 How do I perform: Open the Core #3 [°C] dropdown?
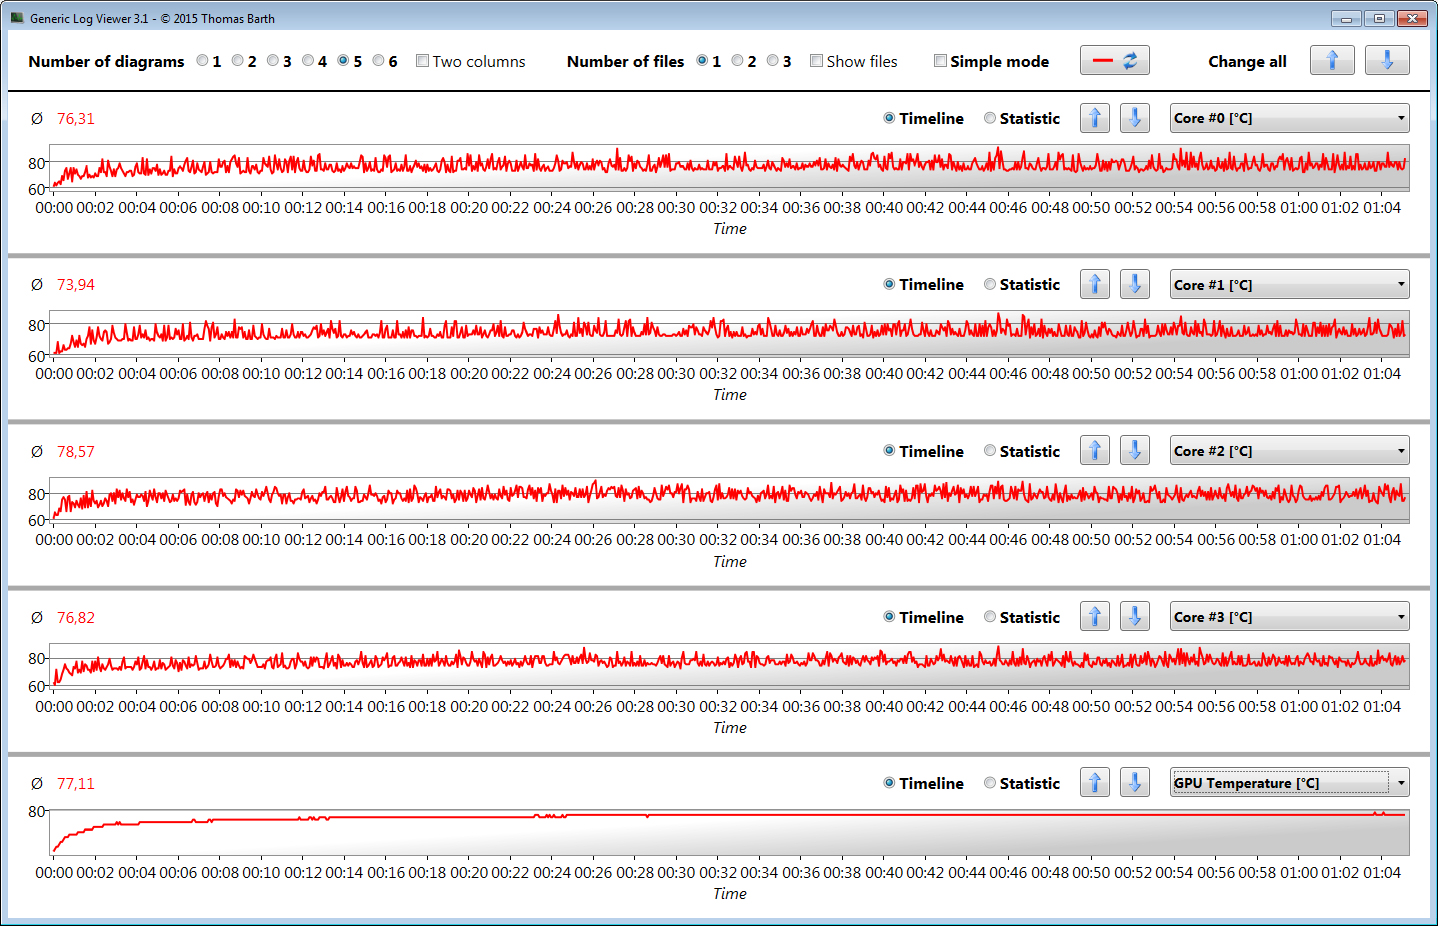point(1290,617)
